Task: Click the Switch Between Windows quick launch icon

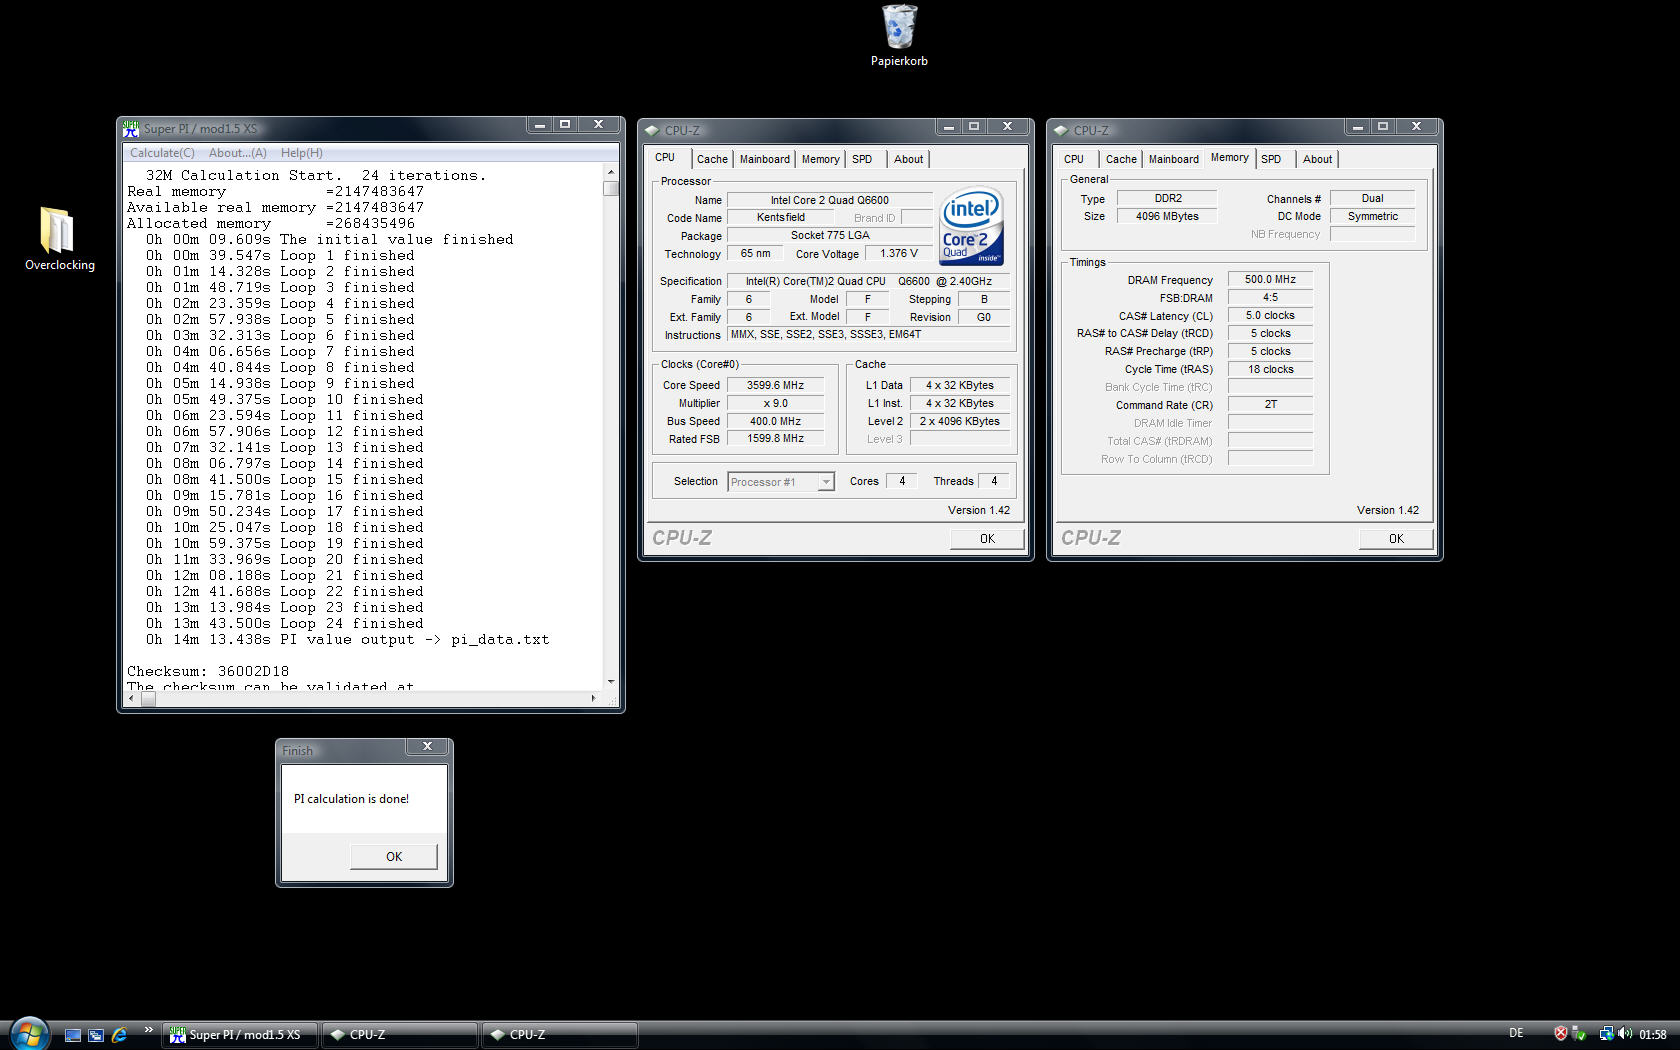Action: [x=96, y=1035]
